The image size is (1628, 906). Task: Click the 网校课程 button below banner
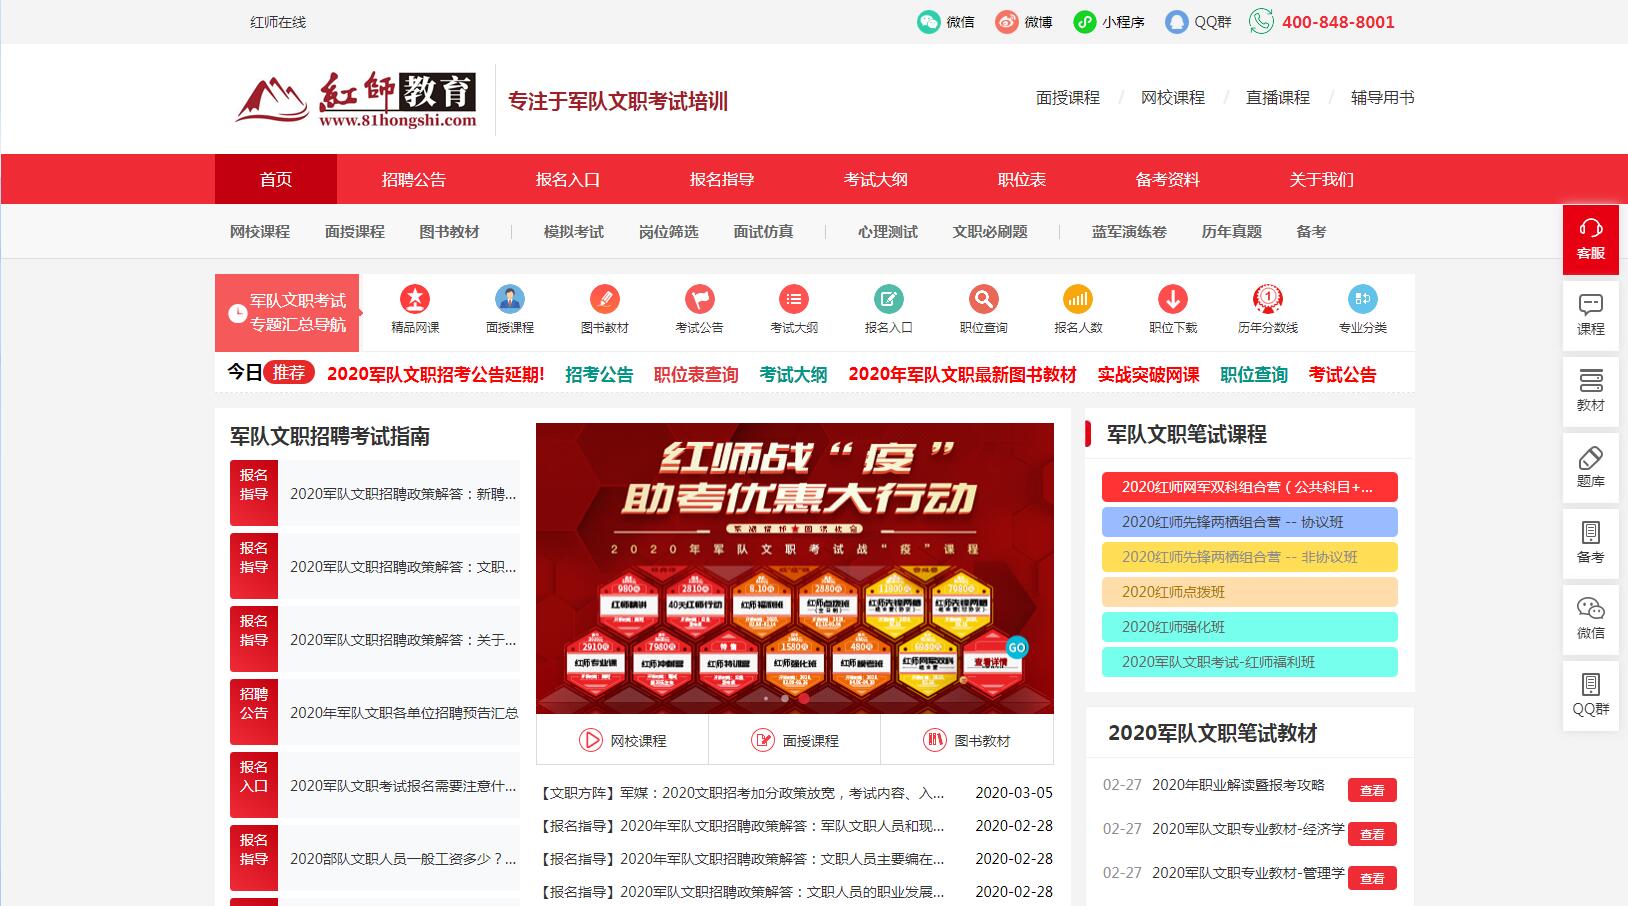coord(622,741)
